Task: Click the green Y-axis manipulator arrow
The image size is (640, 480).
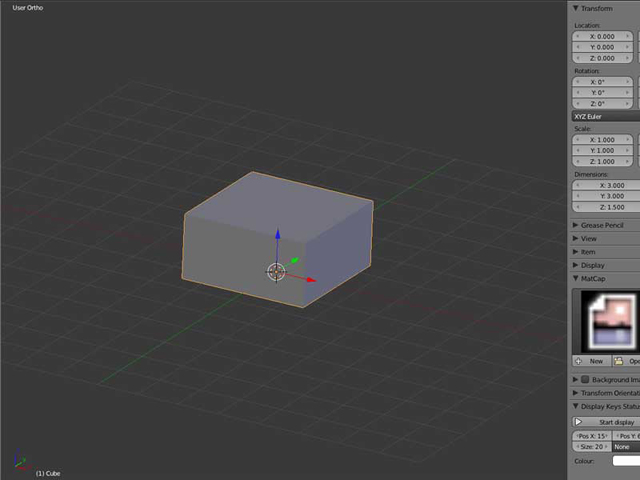Action: (295, 260)
